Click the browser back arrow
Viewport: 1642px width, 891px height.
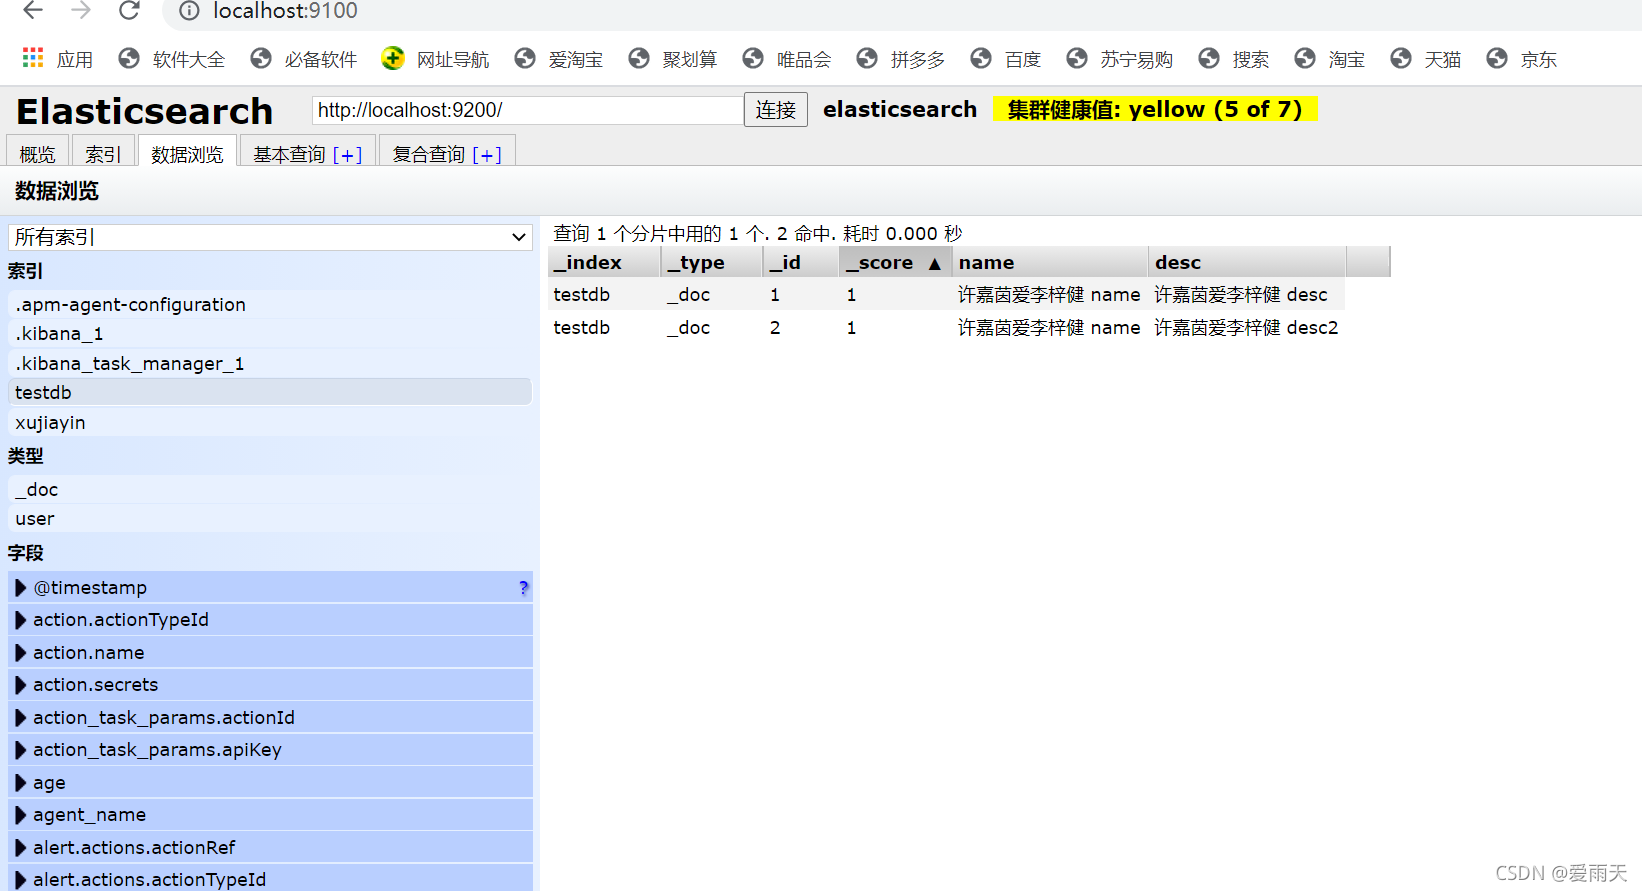tap(33, 10)
